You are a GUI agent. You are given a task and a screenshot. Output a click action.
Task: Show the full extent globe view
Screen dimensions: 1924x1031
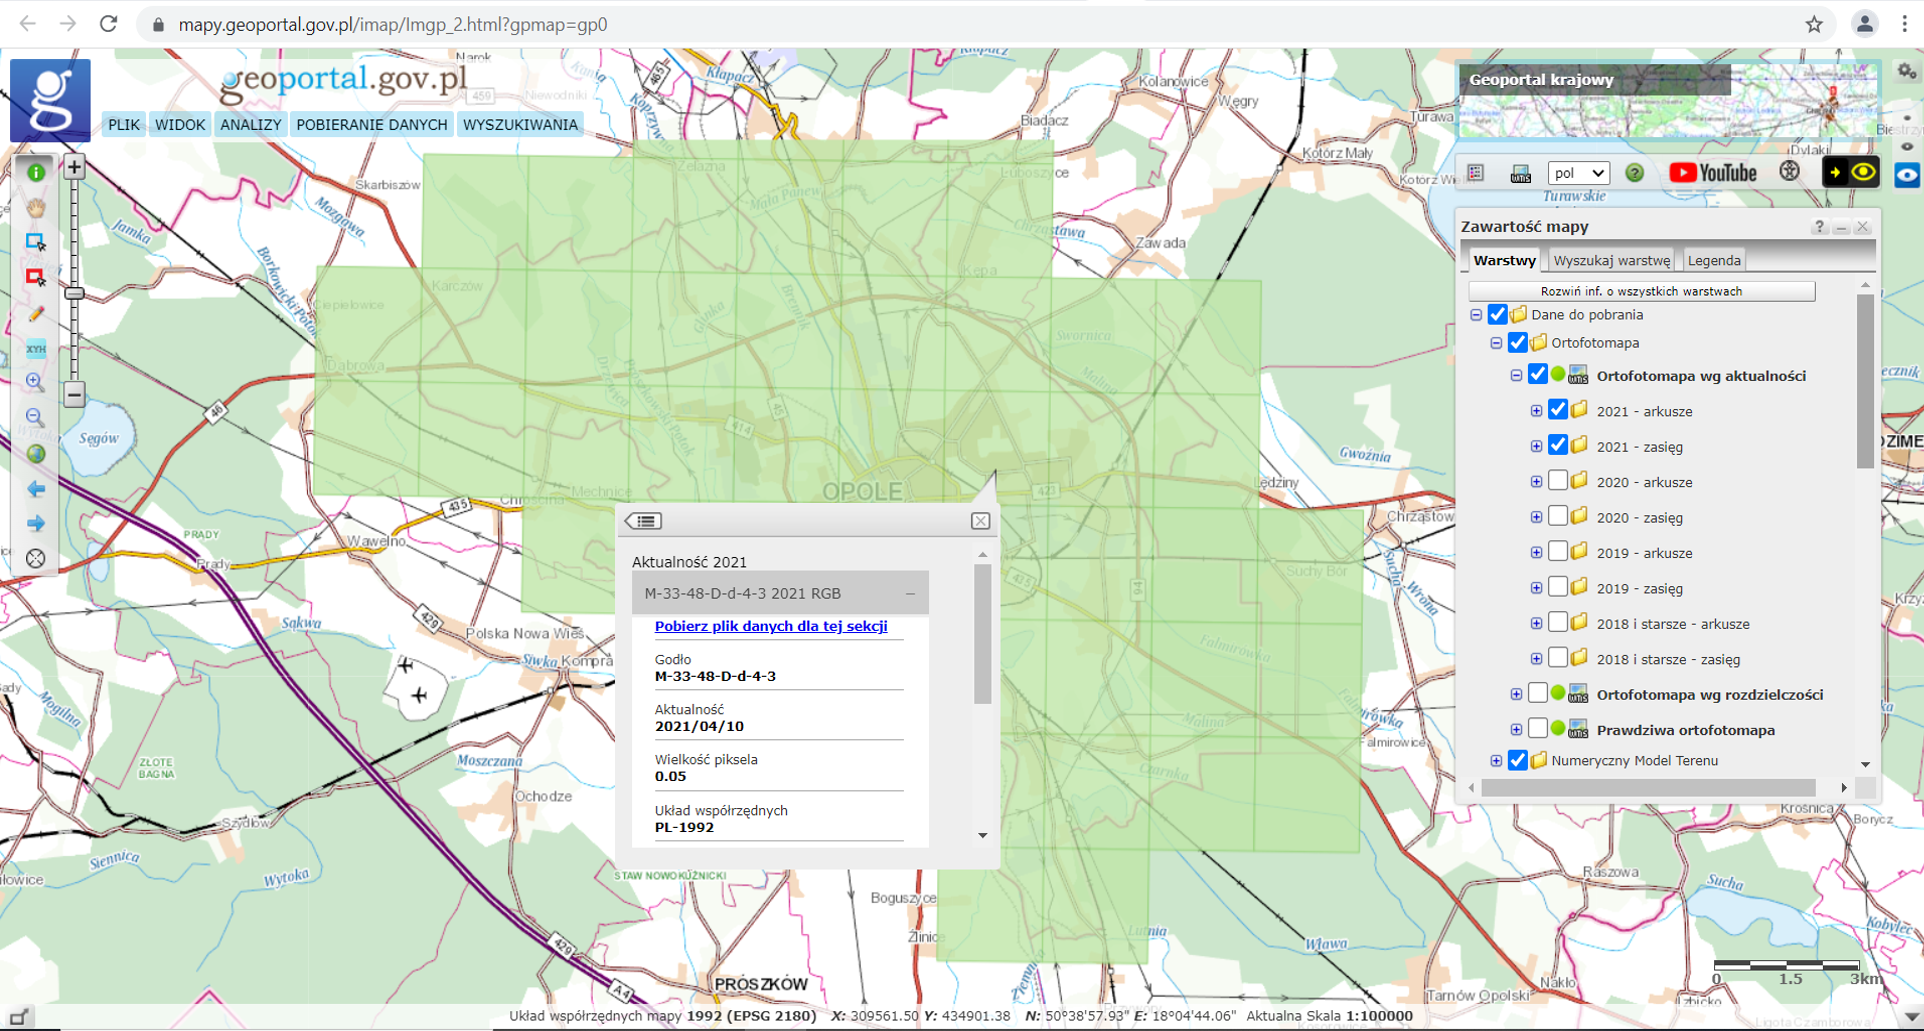click(x=36, y=454)
